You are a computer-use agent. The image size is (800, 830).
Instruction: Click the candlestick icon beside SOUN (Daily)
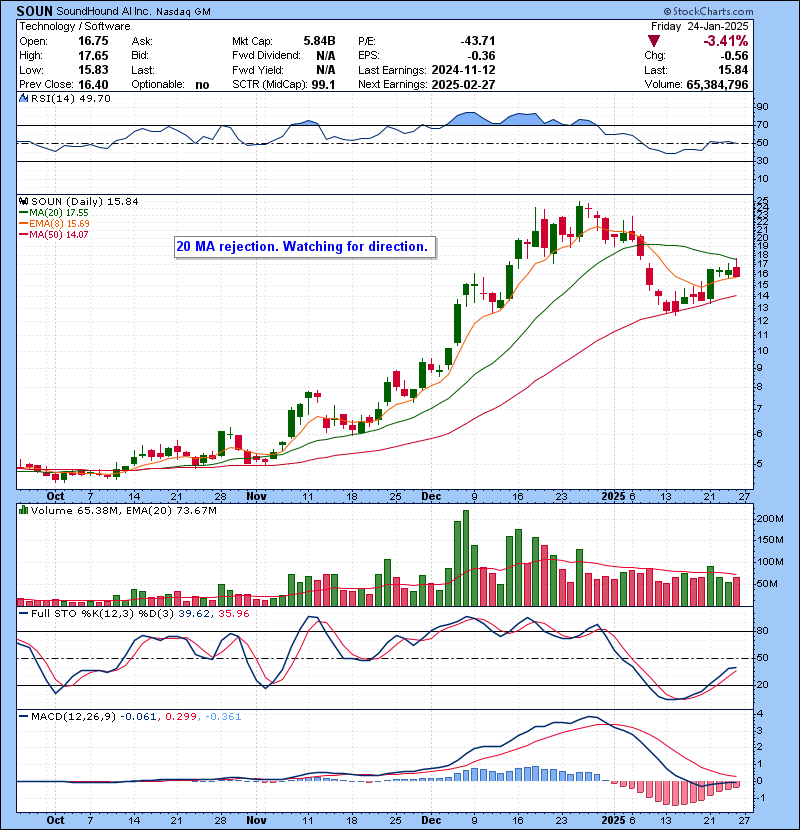23,201
